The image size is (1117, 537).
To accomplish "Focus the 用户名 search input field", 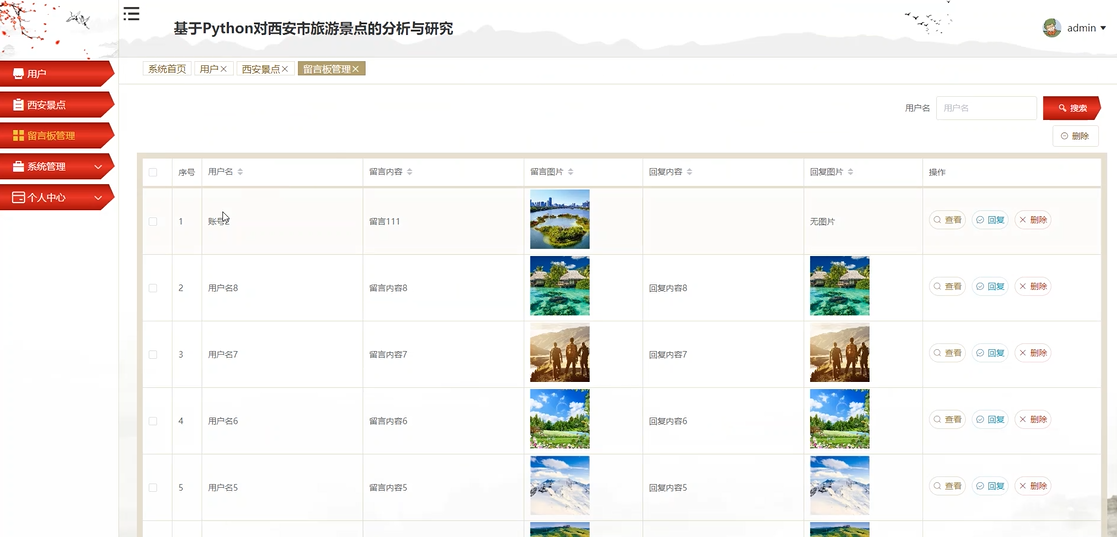I will tap(986, 108).
